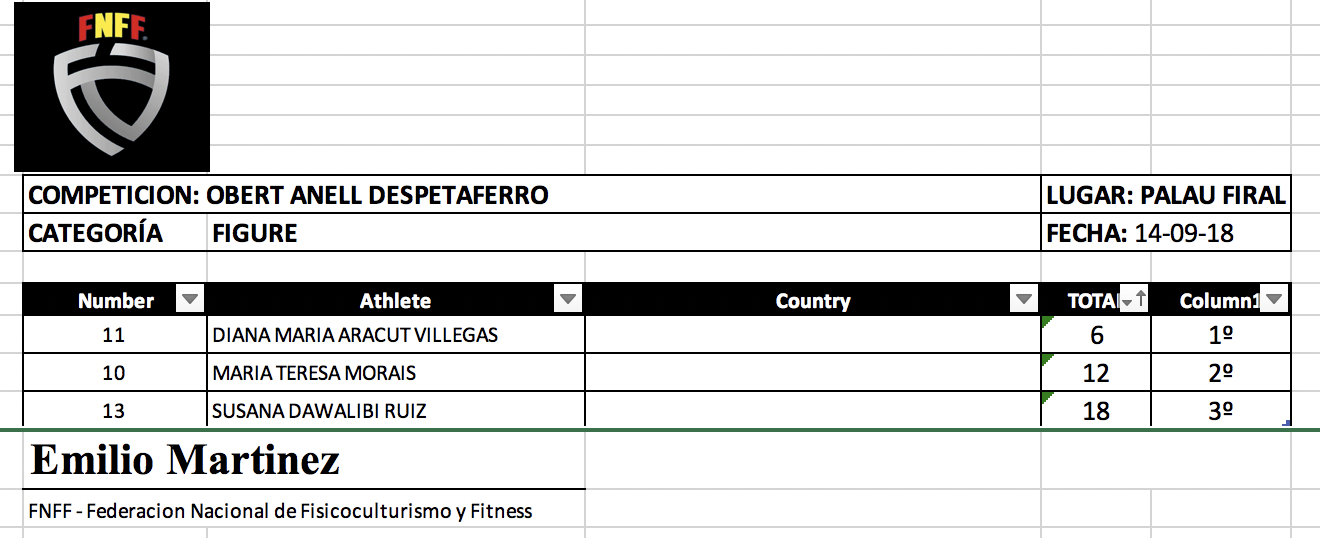The image size is (1320, 538).
Task: Select the FIGURE category cell
Action: tap(255, 234)
